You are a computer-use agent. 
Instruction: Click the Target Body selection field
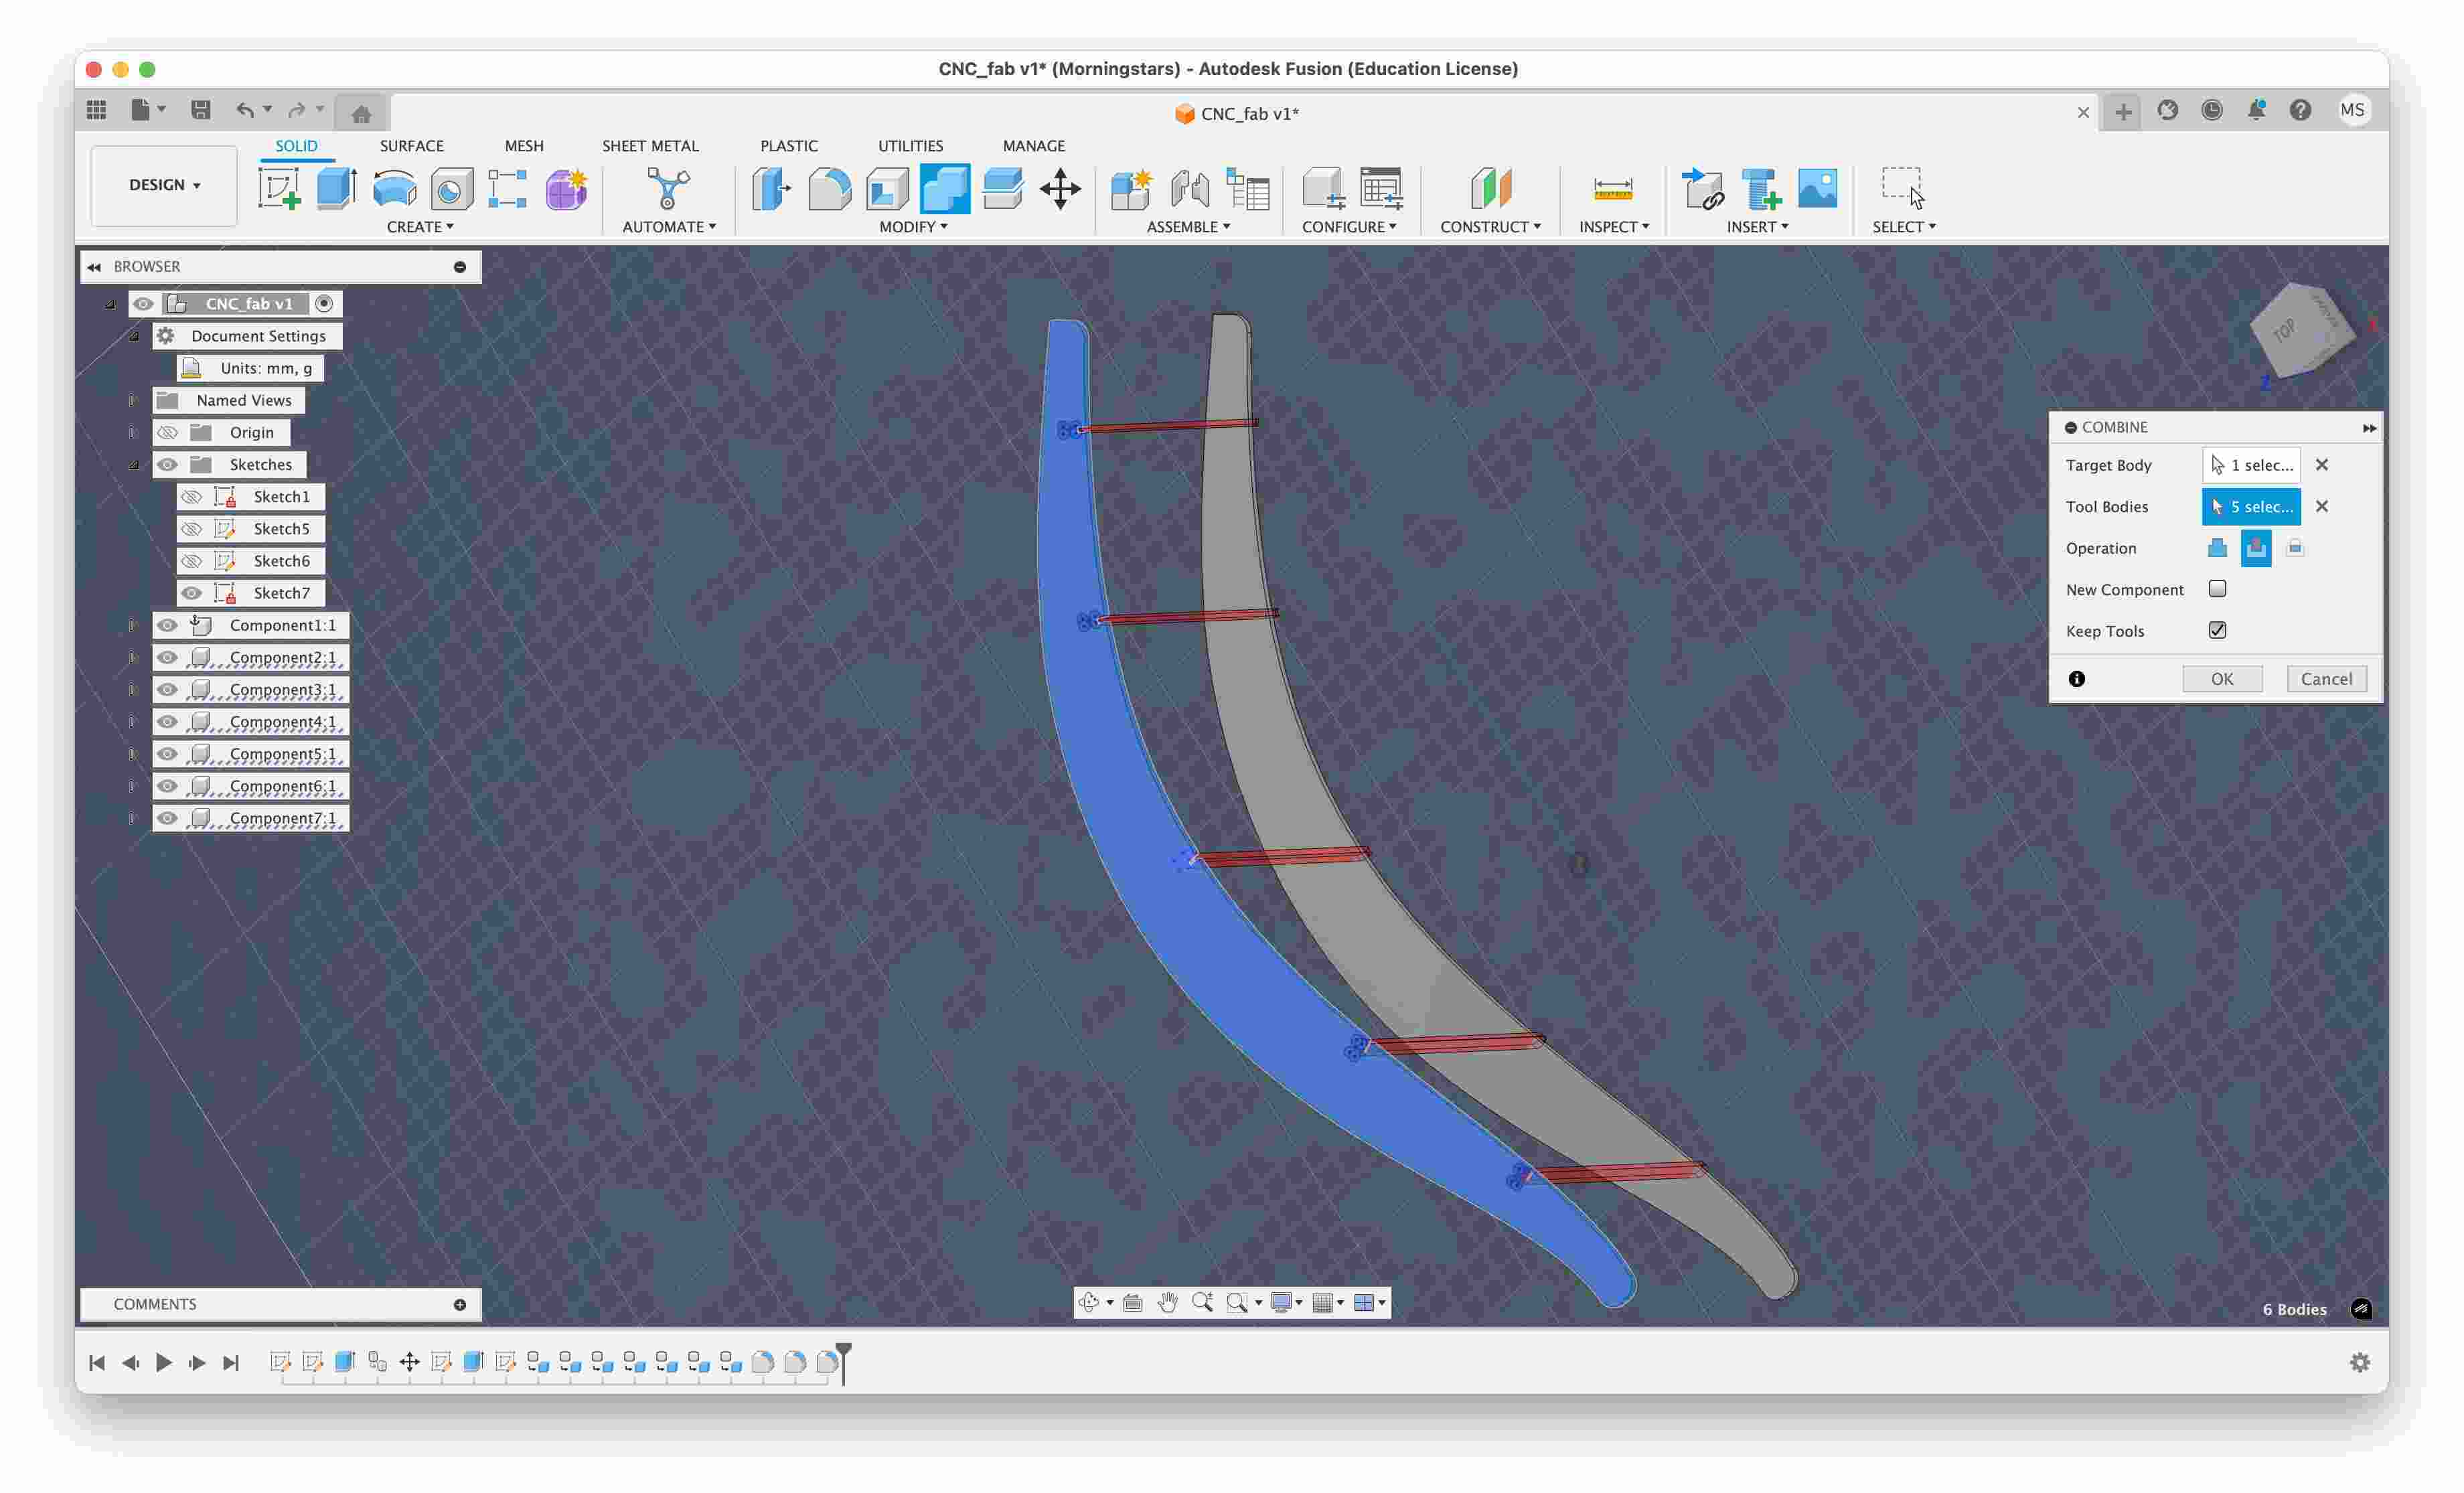click(2251, 465)
